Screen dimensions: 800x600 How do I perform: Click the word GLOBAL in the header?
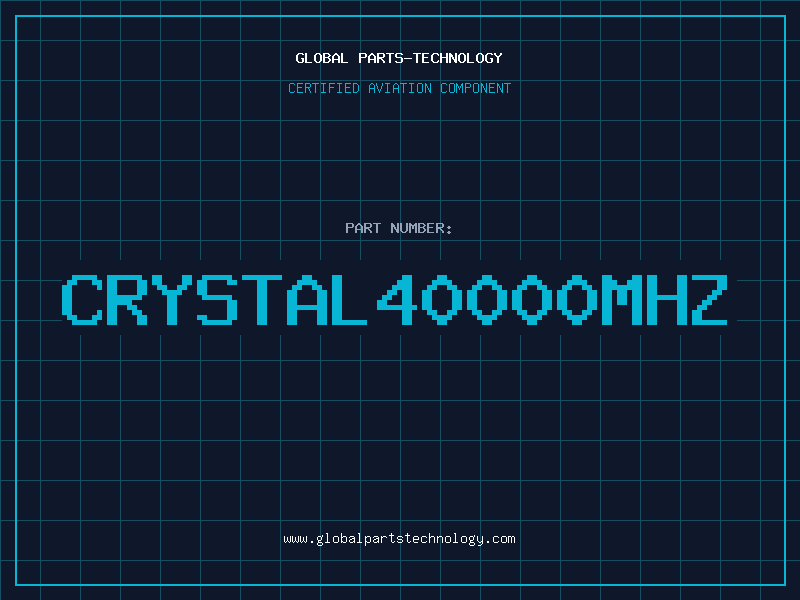click(x=321, y=58)
